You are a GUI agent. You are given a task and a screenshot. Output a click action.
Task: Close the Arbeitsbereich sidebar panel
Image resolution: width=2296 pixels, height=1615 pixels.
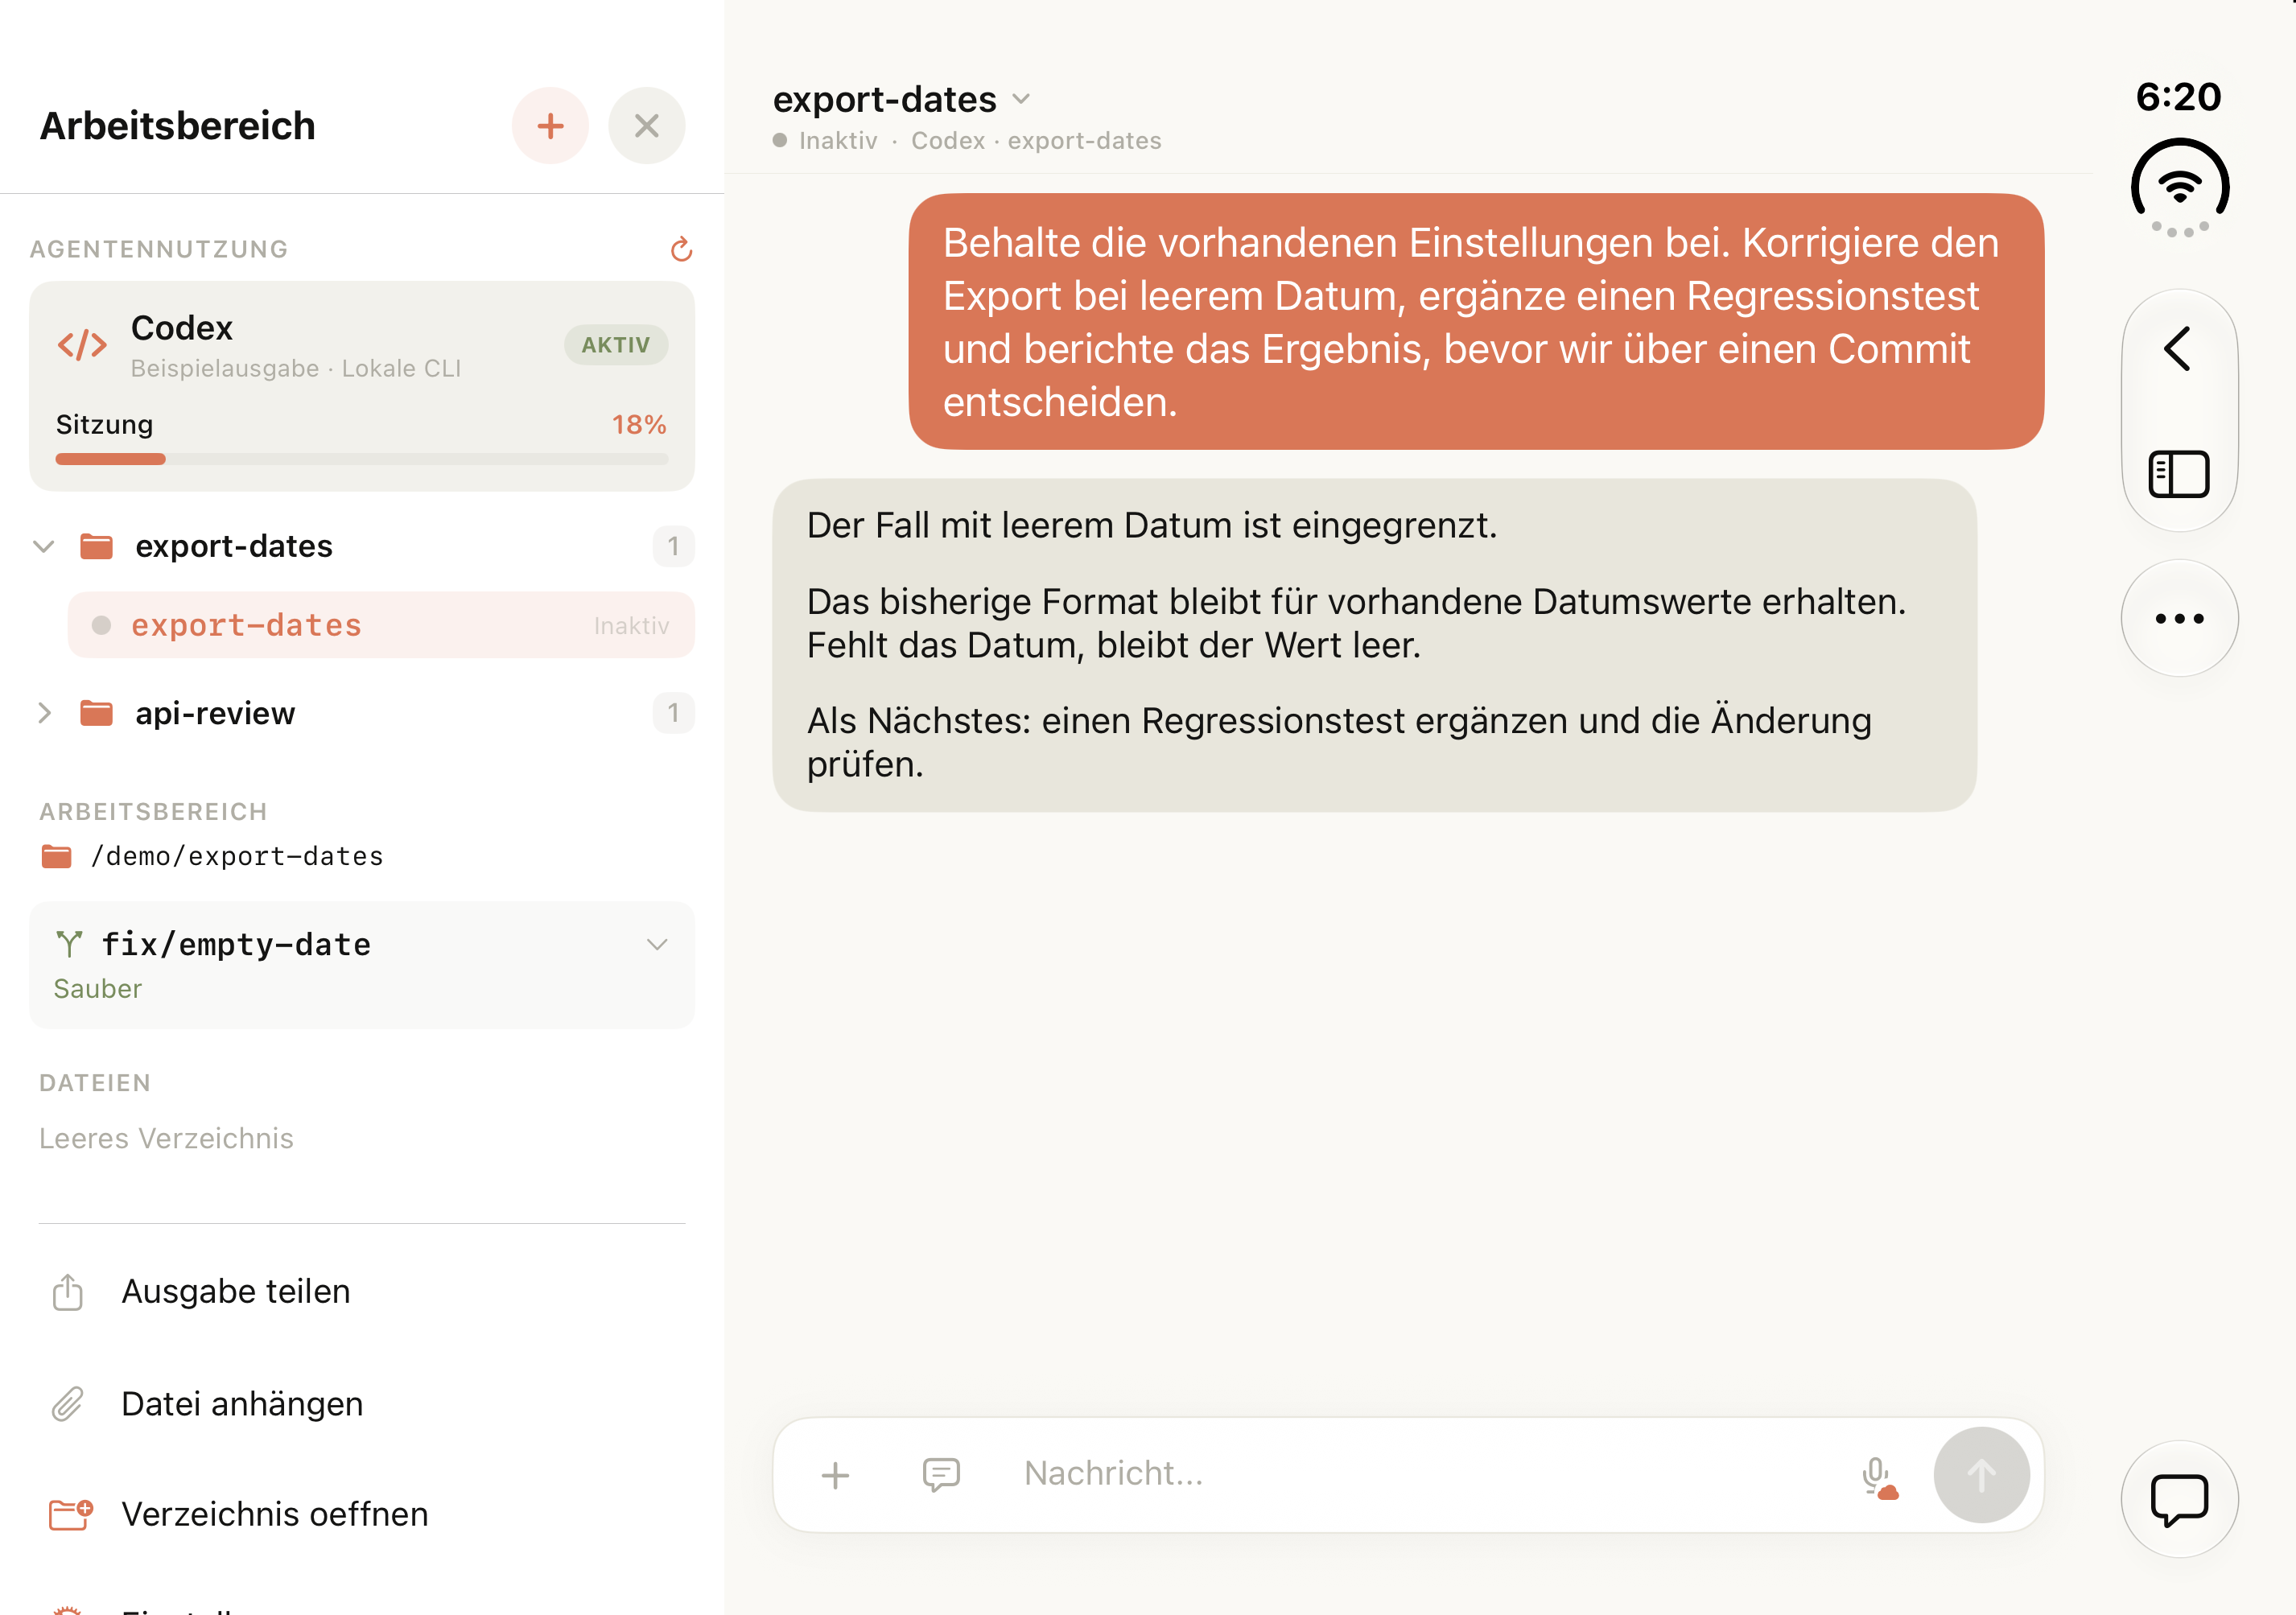[647, 126]
